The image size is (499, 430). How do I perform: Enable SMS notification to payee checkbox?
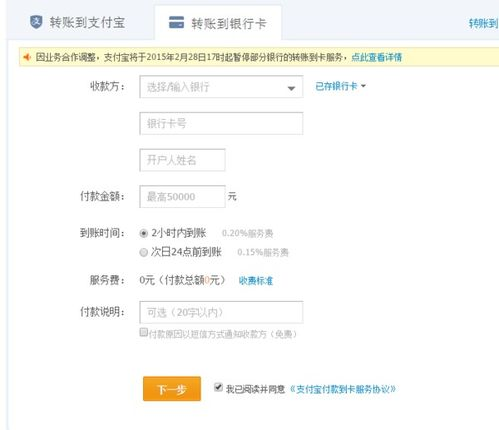pyautogui.click(x=144, y=332)
